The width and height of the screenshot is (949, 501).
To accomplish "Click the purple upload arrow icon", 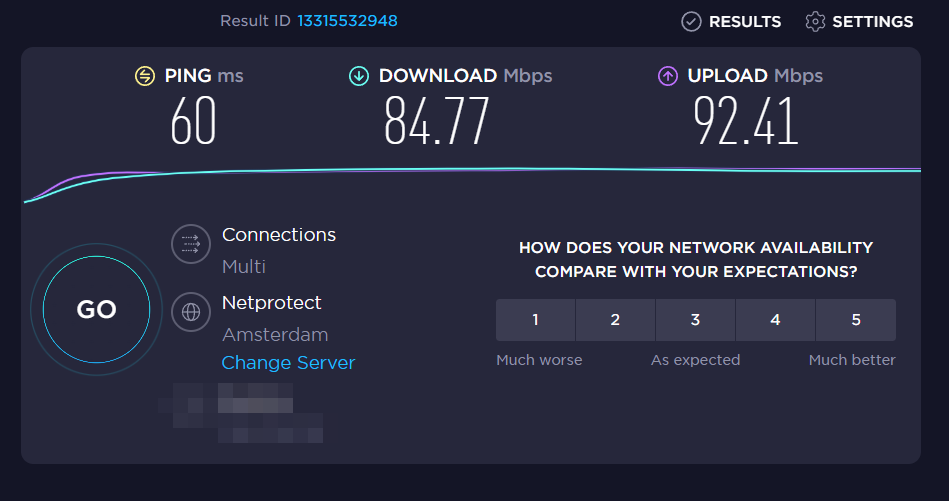I will click(667, 76).
